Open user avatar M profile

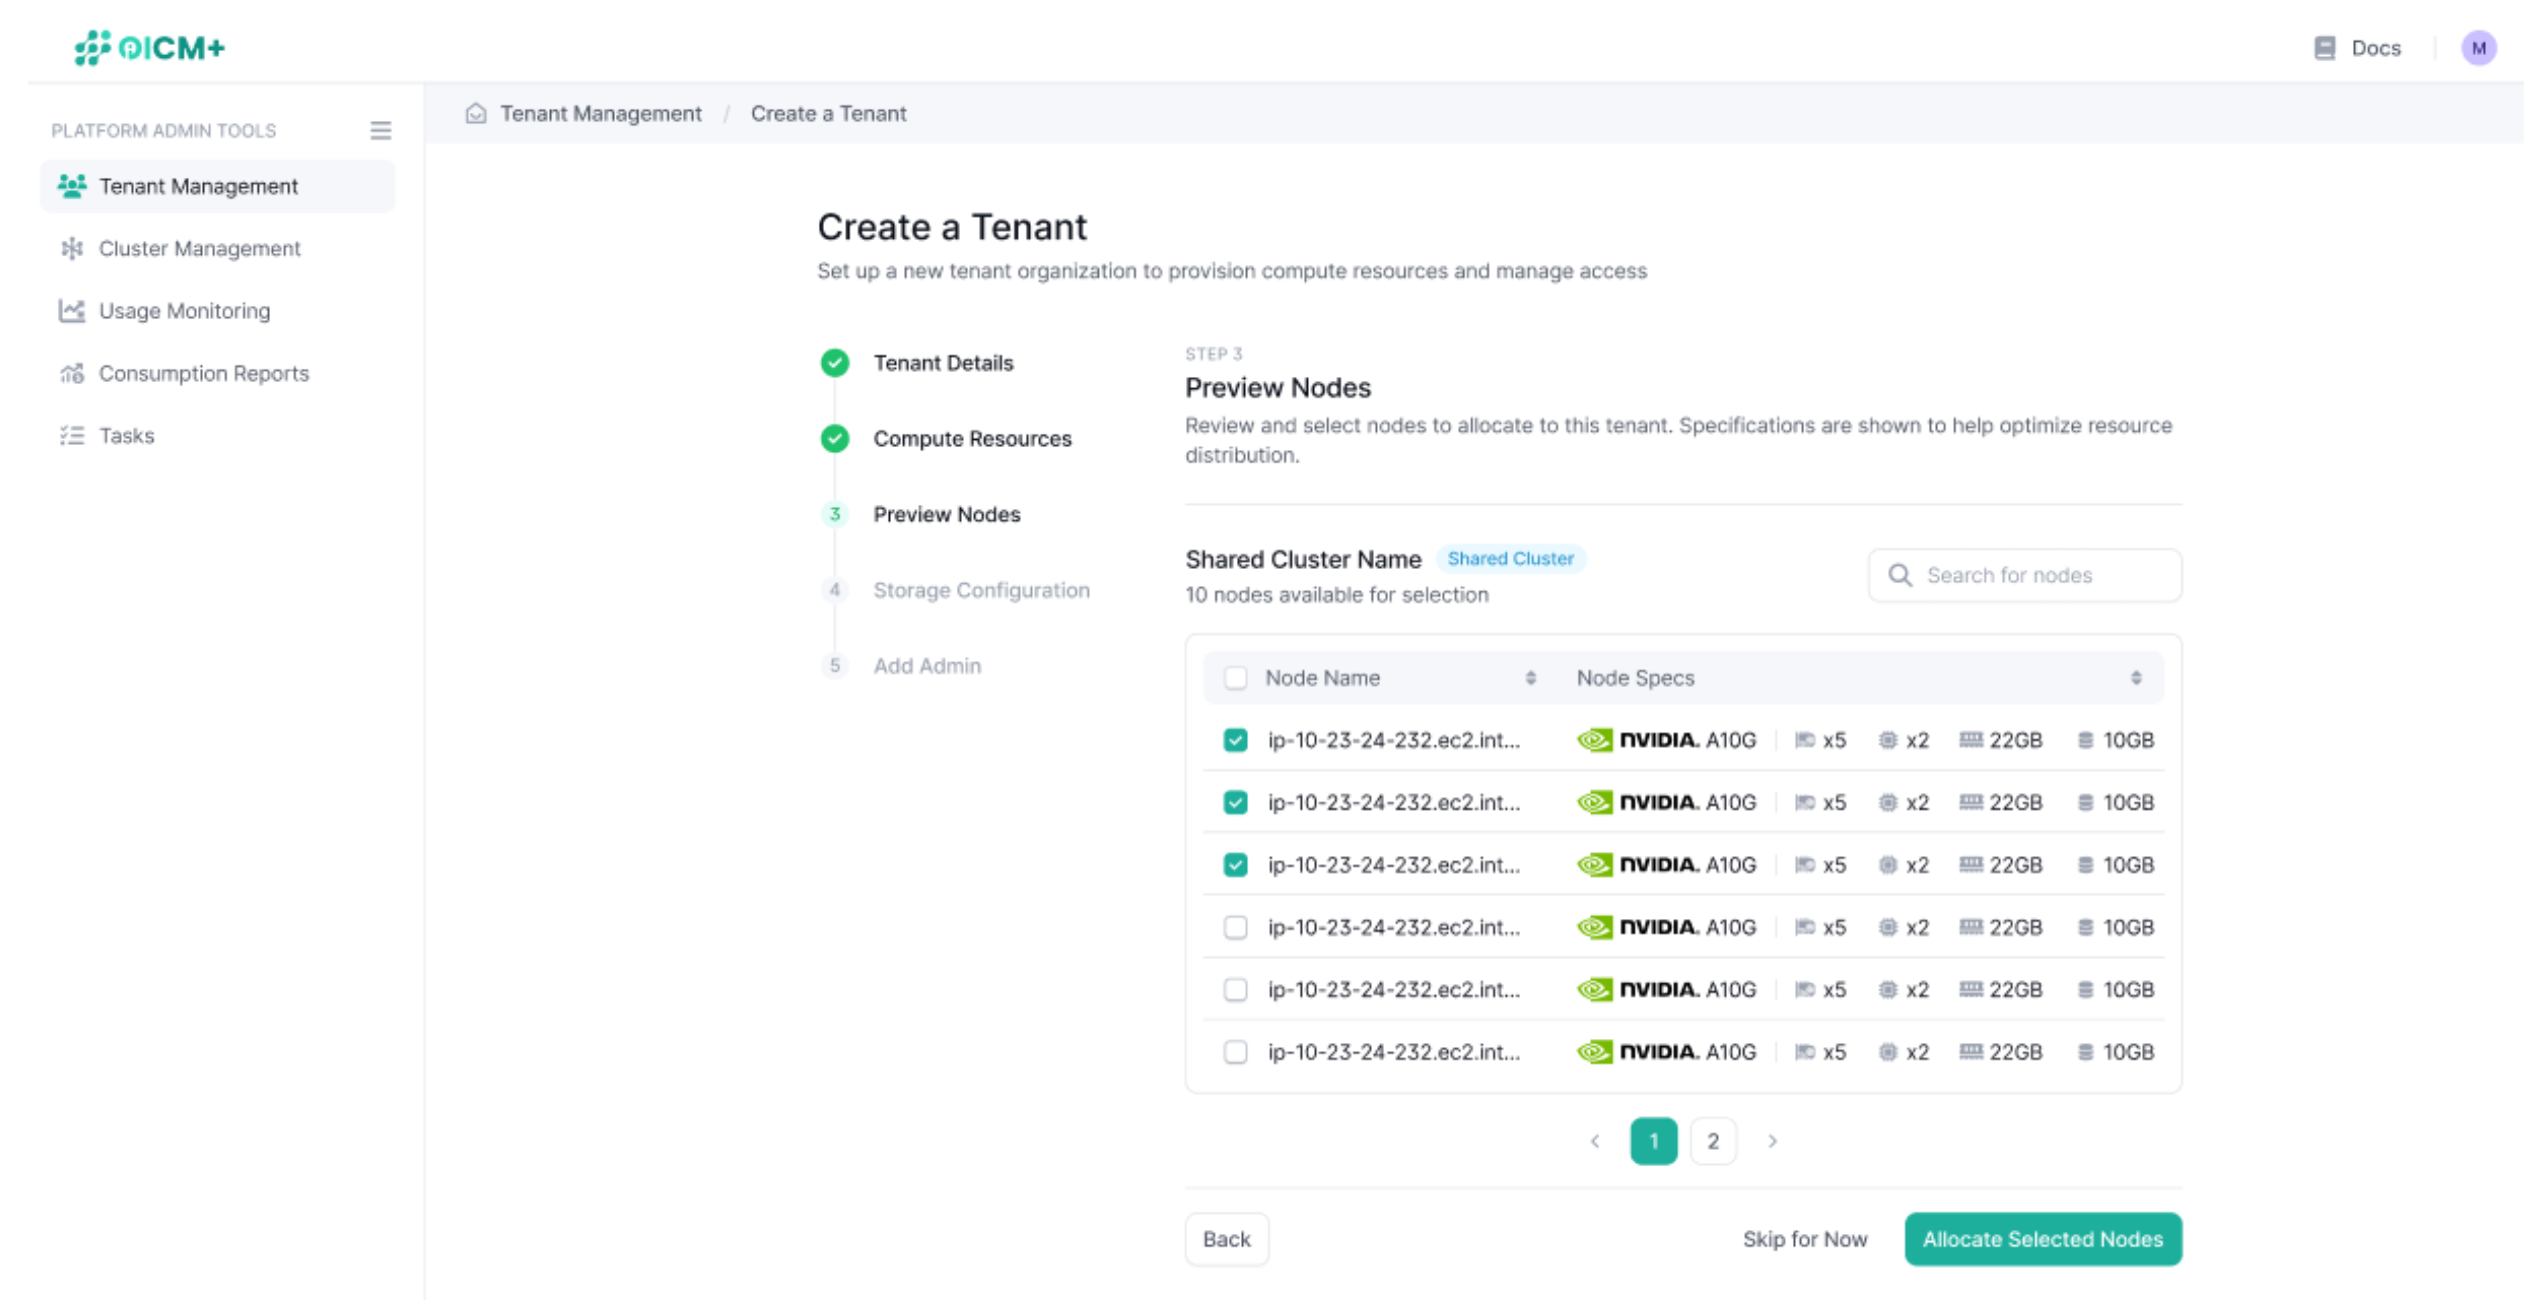click(2478, 48)
